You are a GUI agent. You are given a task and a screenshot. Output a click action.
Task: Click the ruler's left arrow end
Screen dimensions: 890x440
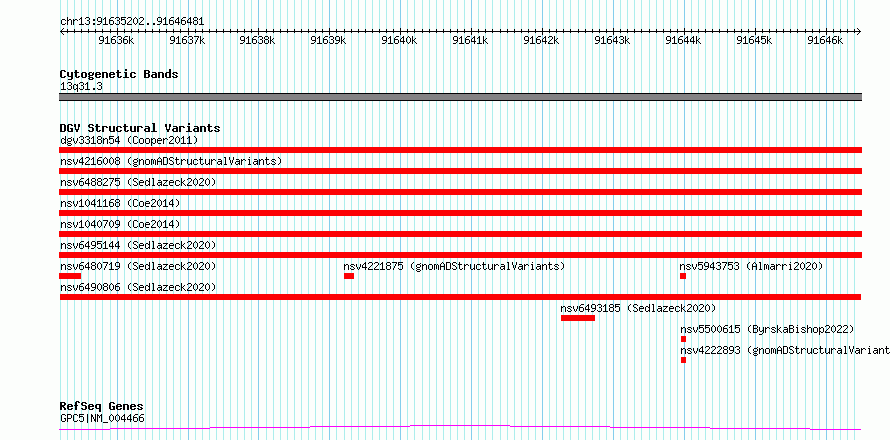pos(62,32)
